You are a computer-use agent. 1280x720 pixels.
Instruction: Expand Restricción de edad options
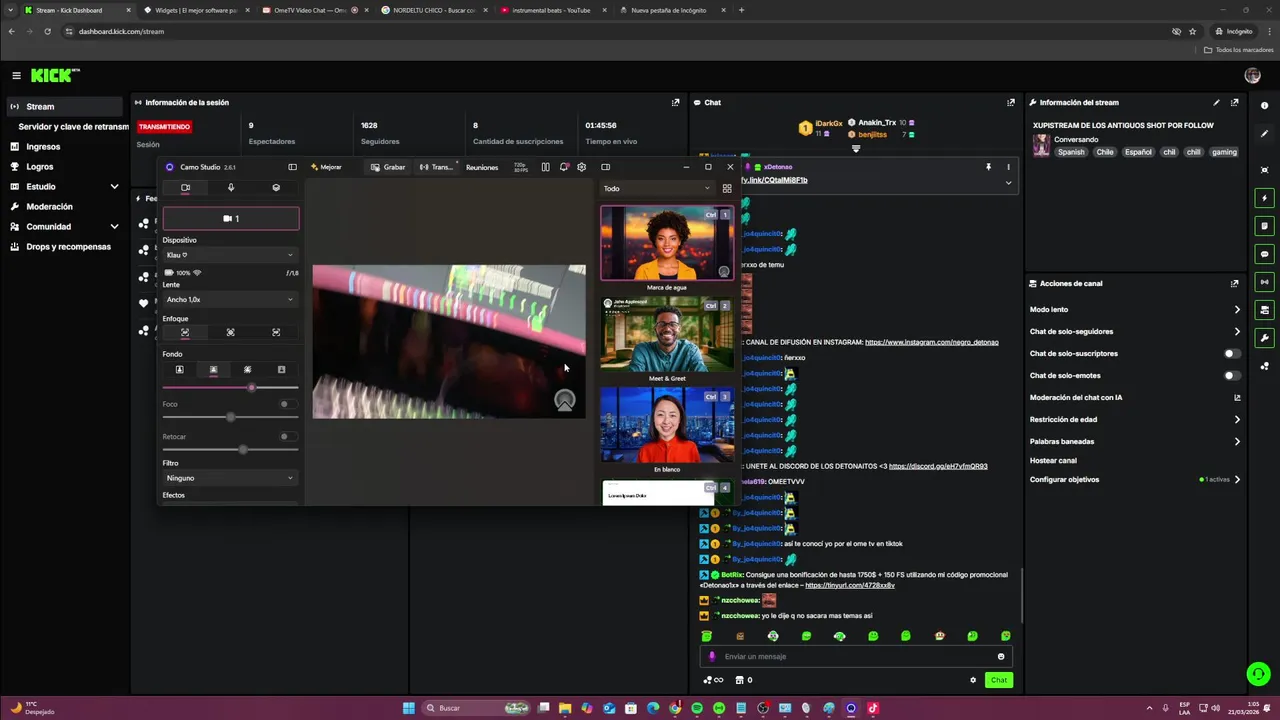click(x=1237, y=420)
